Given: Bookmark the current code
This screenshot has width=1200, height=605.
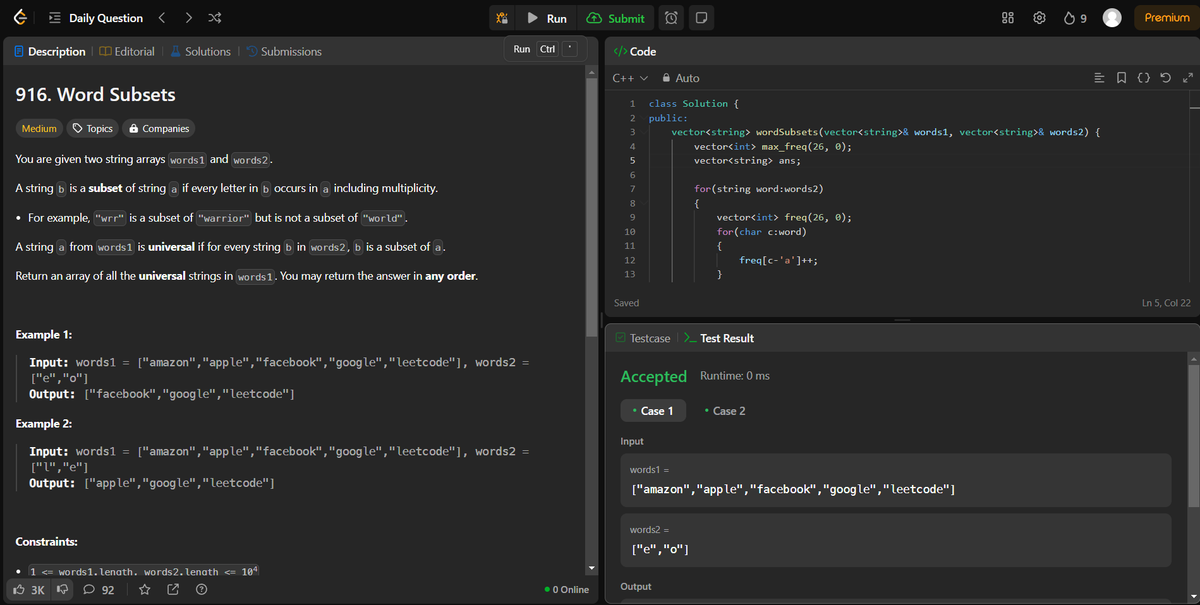Looking at the screenshot, I should pyautogui.click(x=1121, y=78).
